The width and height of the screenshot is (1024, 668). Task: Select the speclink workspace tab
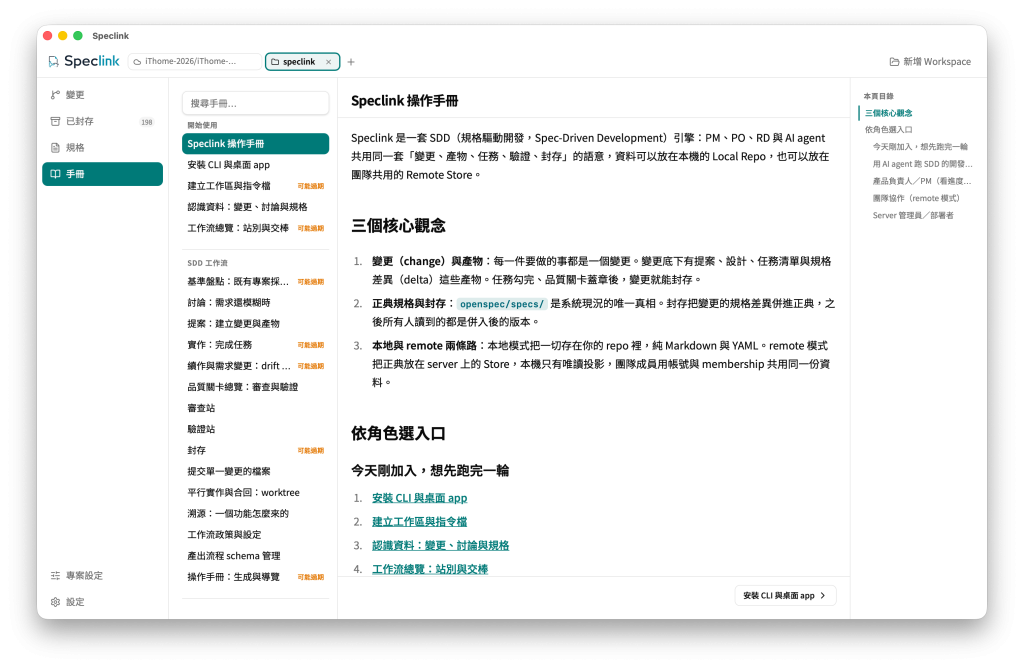[x=302, y=61]
